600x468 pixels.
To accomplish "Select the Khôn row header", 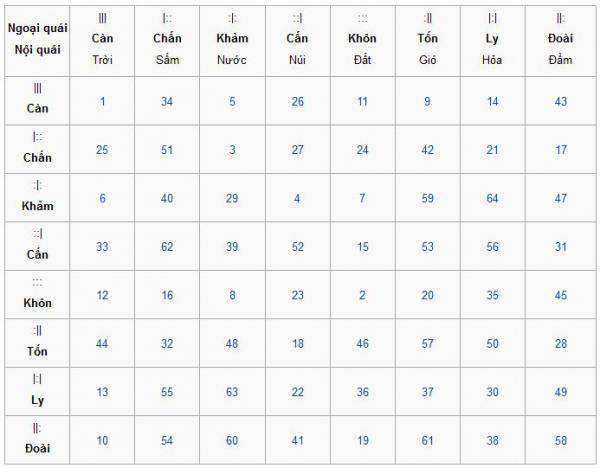I will [37, 294].
